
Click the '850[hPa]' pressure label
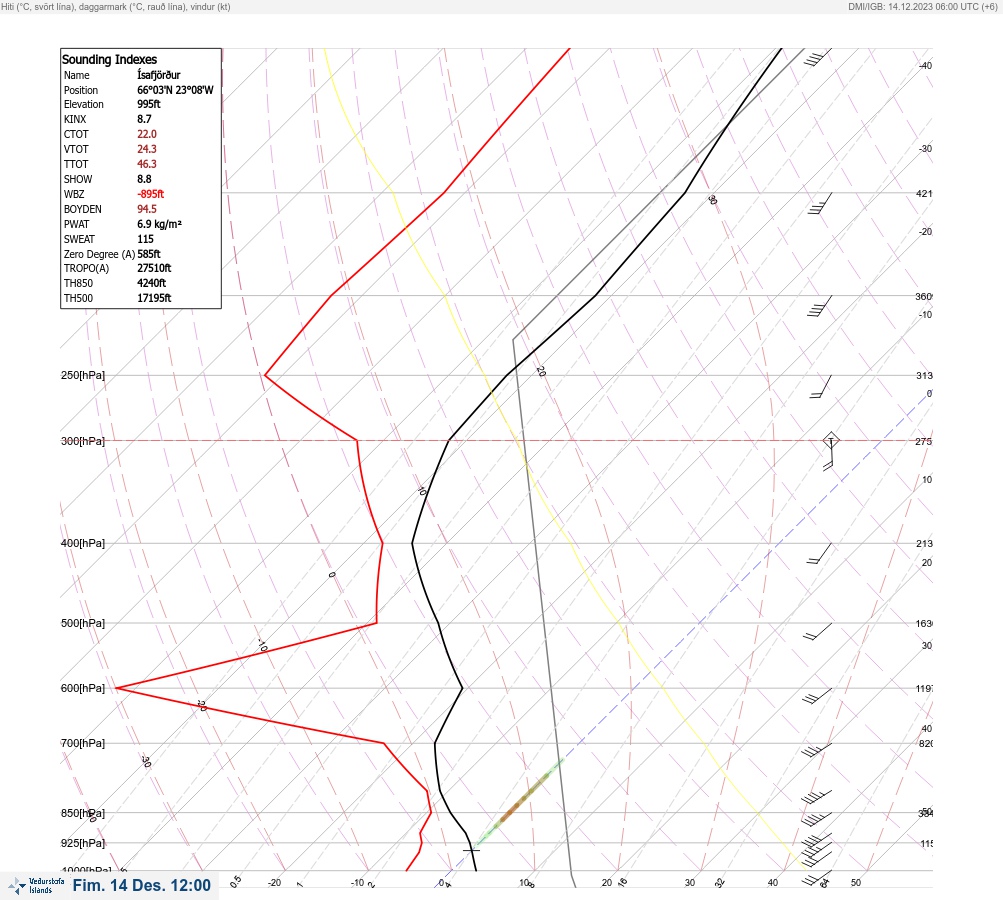pyautogui.click(x=83, y=813)
